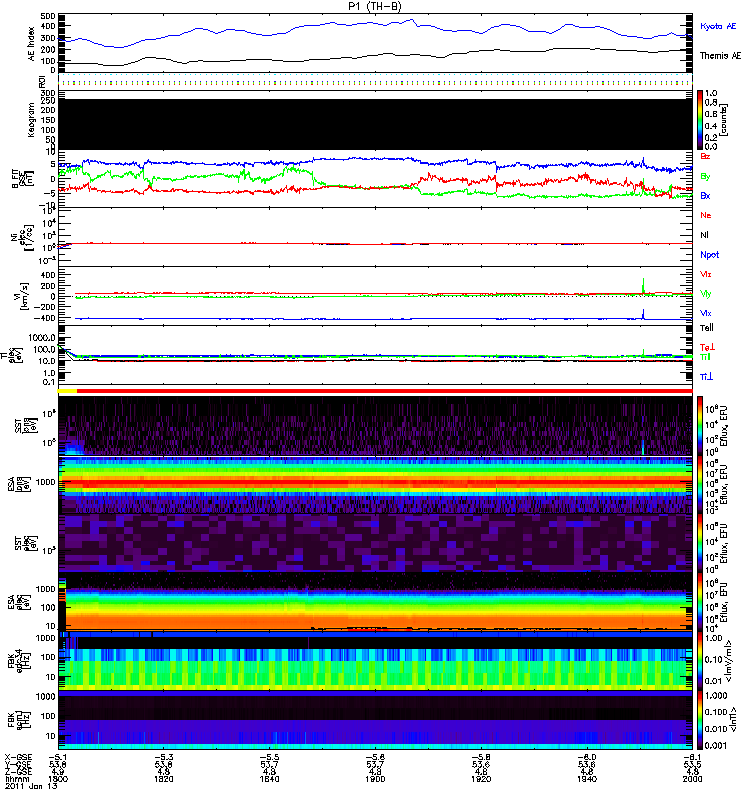
Task: Select the black "Themis AE" legend label
Action: tap(720, 56)
